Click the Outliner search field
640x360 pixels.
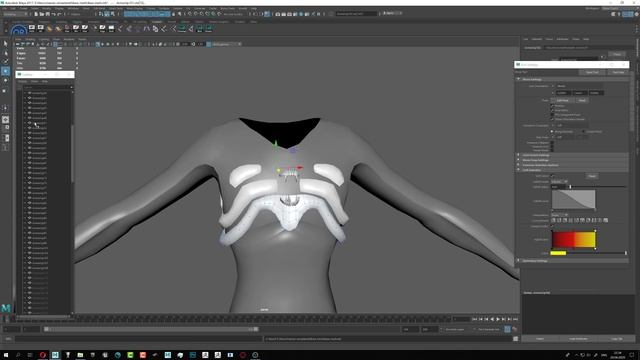[x=47, y=87]
